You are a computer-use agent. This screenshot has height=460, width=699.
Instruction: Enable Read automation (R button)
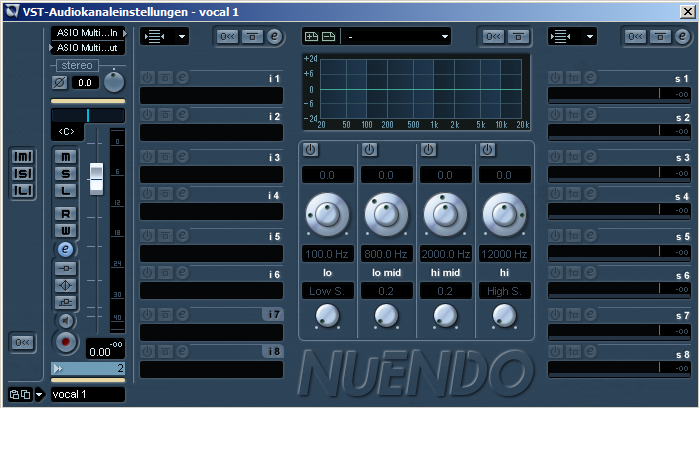tap(66, 214)
